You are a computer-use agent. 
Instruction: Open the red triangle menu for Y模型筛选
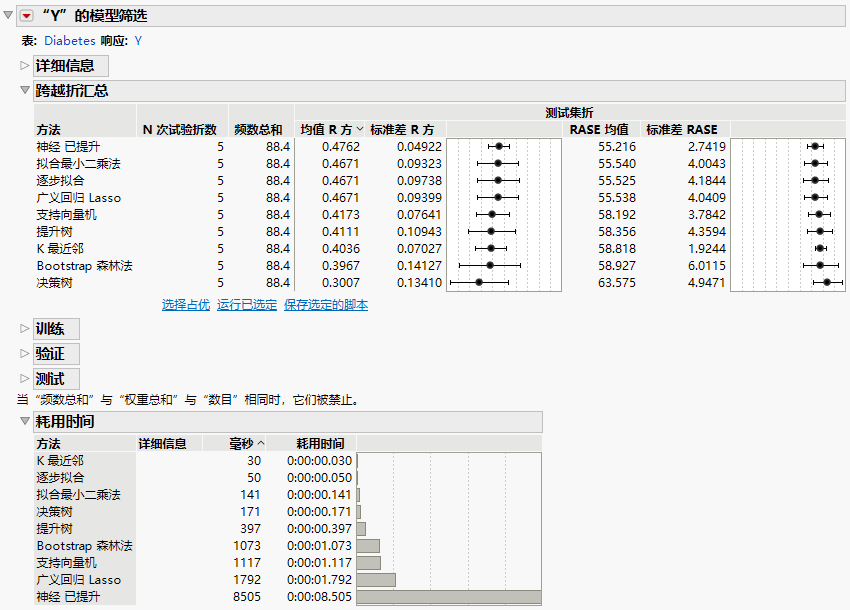26,16
